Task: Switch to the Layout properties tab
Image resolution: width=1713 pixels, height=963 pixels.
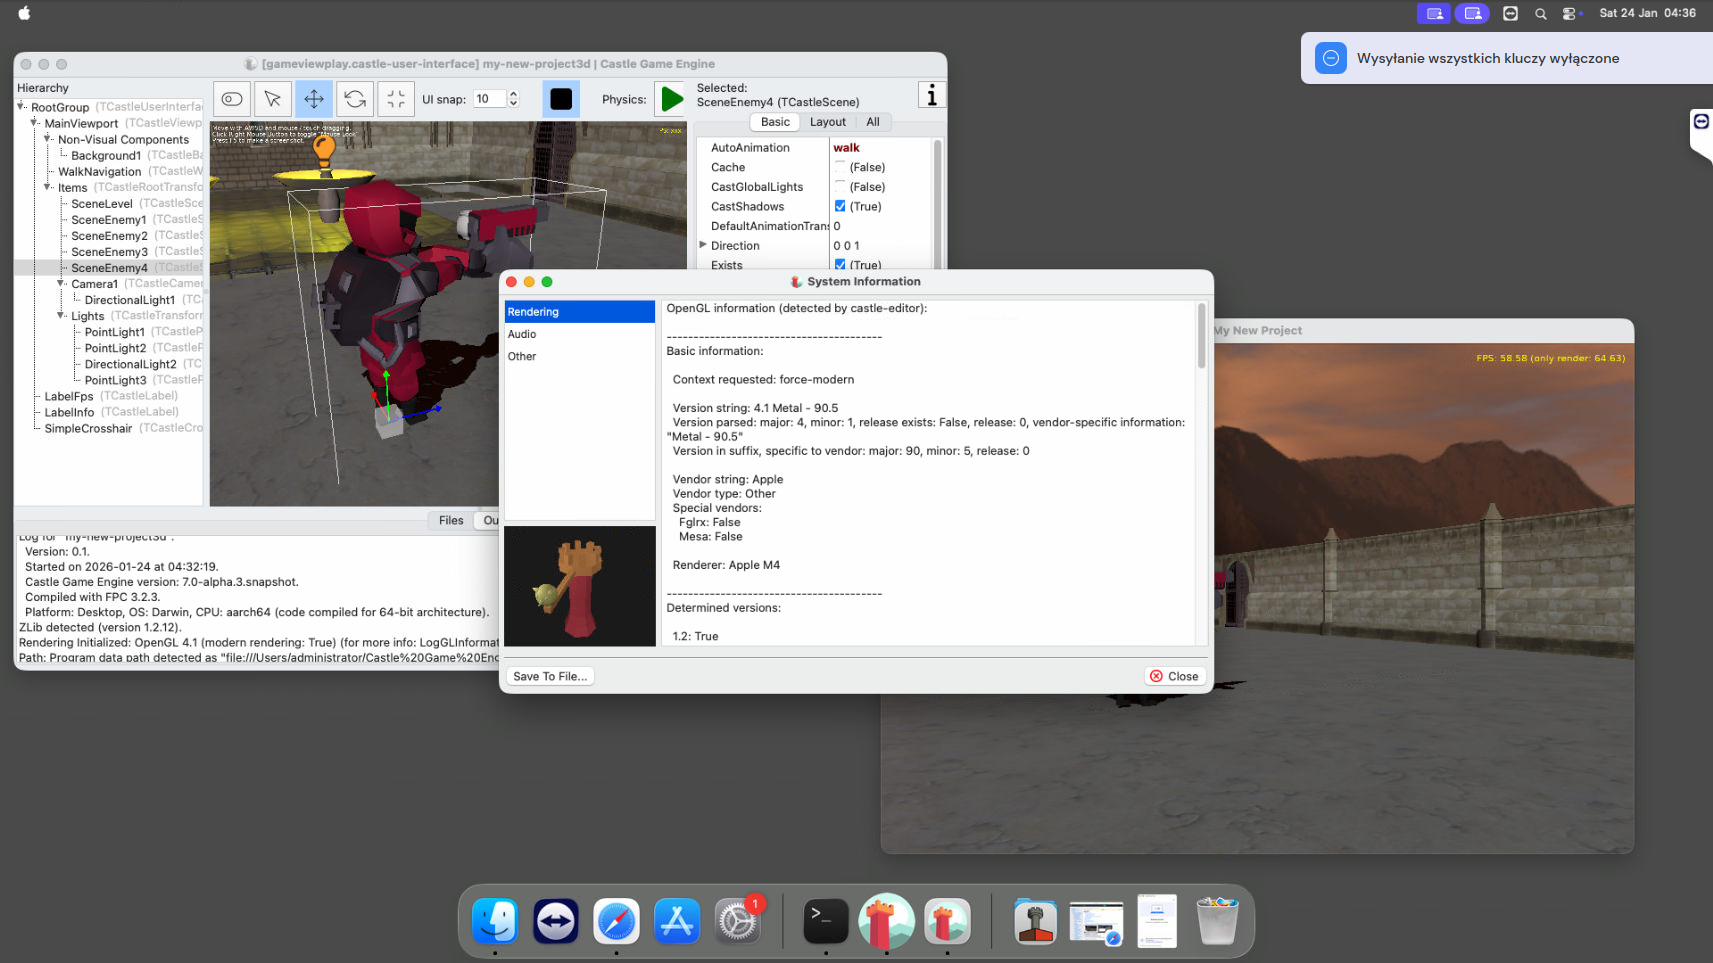Action: click(827, 122)
